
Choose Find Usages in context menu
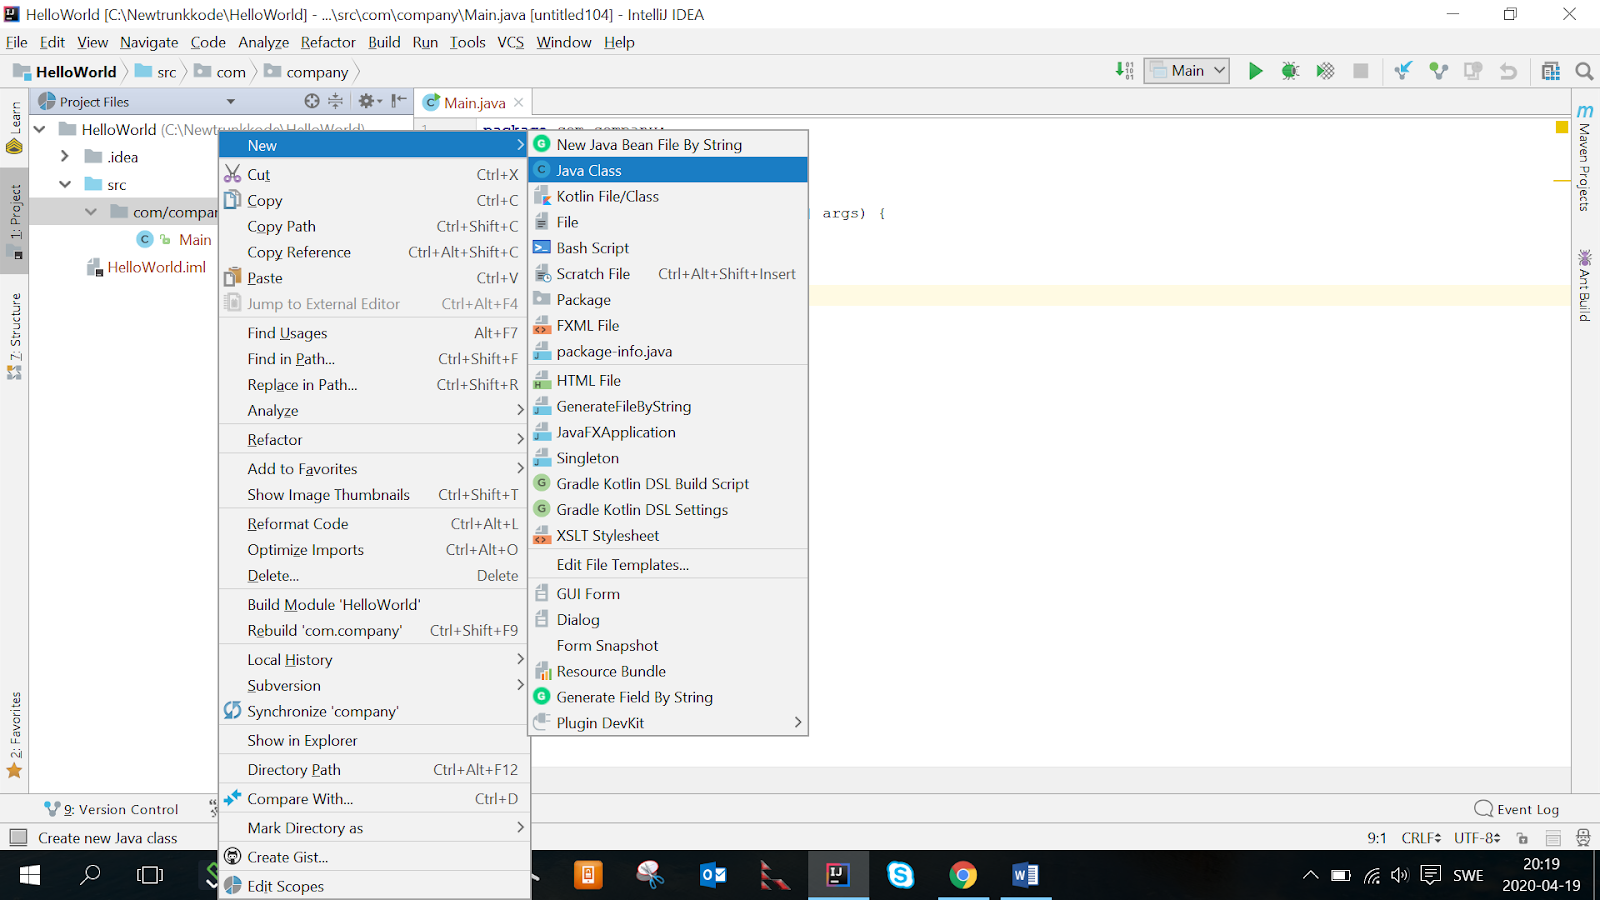(373, 333)
